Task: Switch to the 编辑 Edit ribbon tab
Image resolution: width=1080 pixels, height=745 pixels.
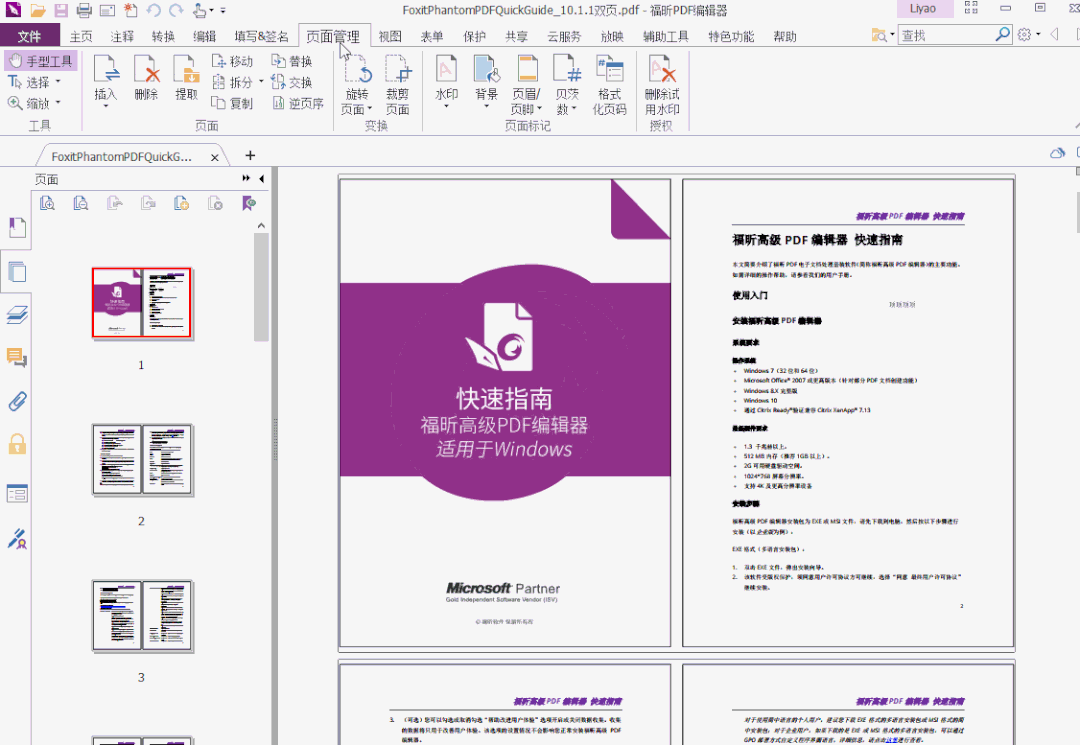Action: click(x=205, y=36)
